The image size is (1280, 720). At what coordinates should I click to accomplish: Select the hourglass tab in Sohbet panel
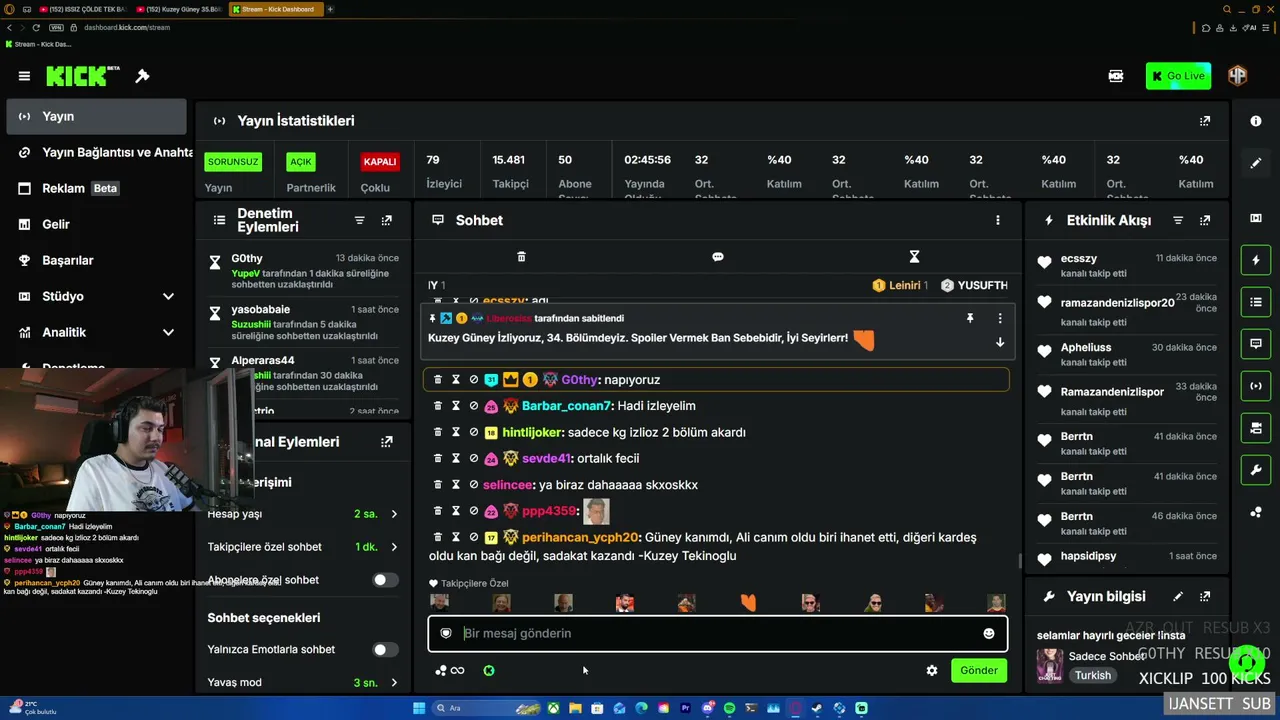[x=914, y=257]
